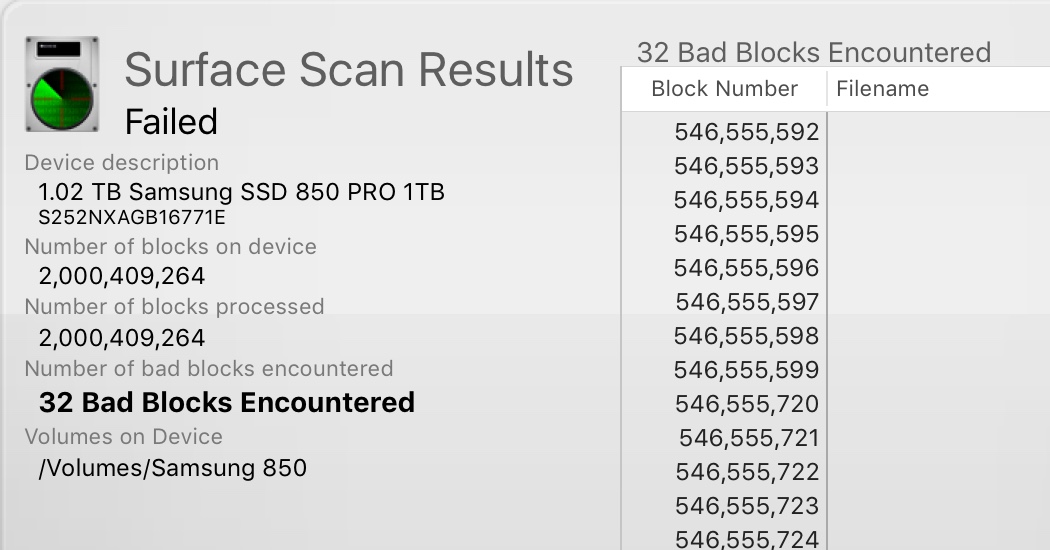Image resolution: width=1050 pixels, height=550 pixels.
Task: Pick block number 546,555,596 in the list
Action: pos(746,268)
